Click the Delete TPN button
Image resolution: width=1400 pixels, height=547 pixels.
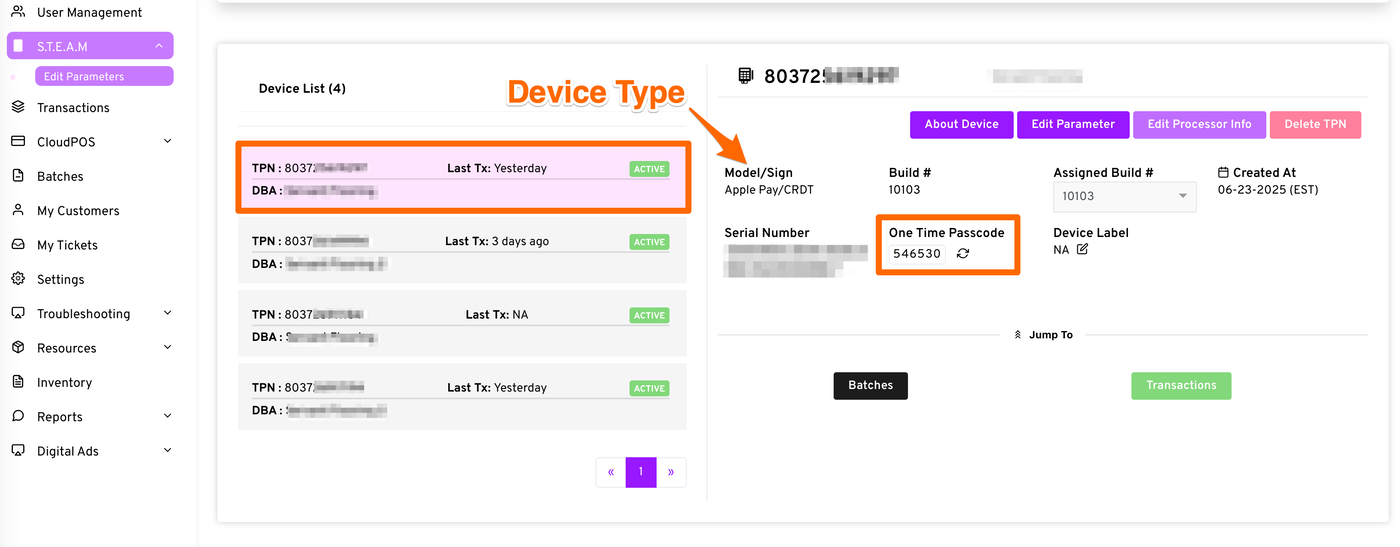click(x=1315, y=124)
